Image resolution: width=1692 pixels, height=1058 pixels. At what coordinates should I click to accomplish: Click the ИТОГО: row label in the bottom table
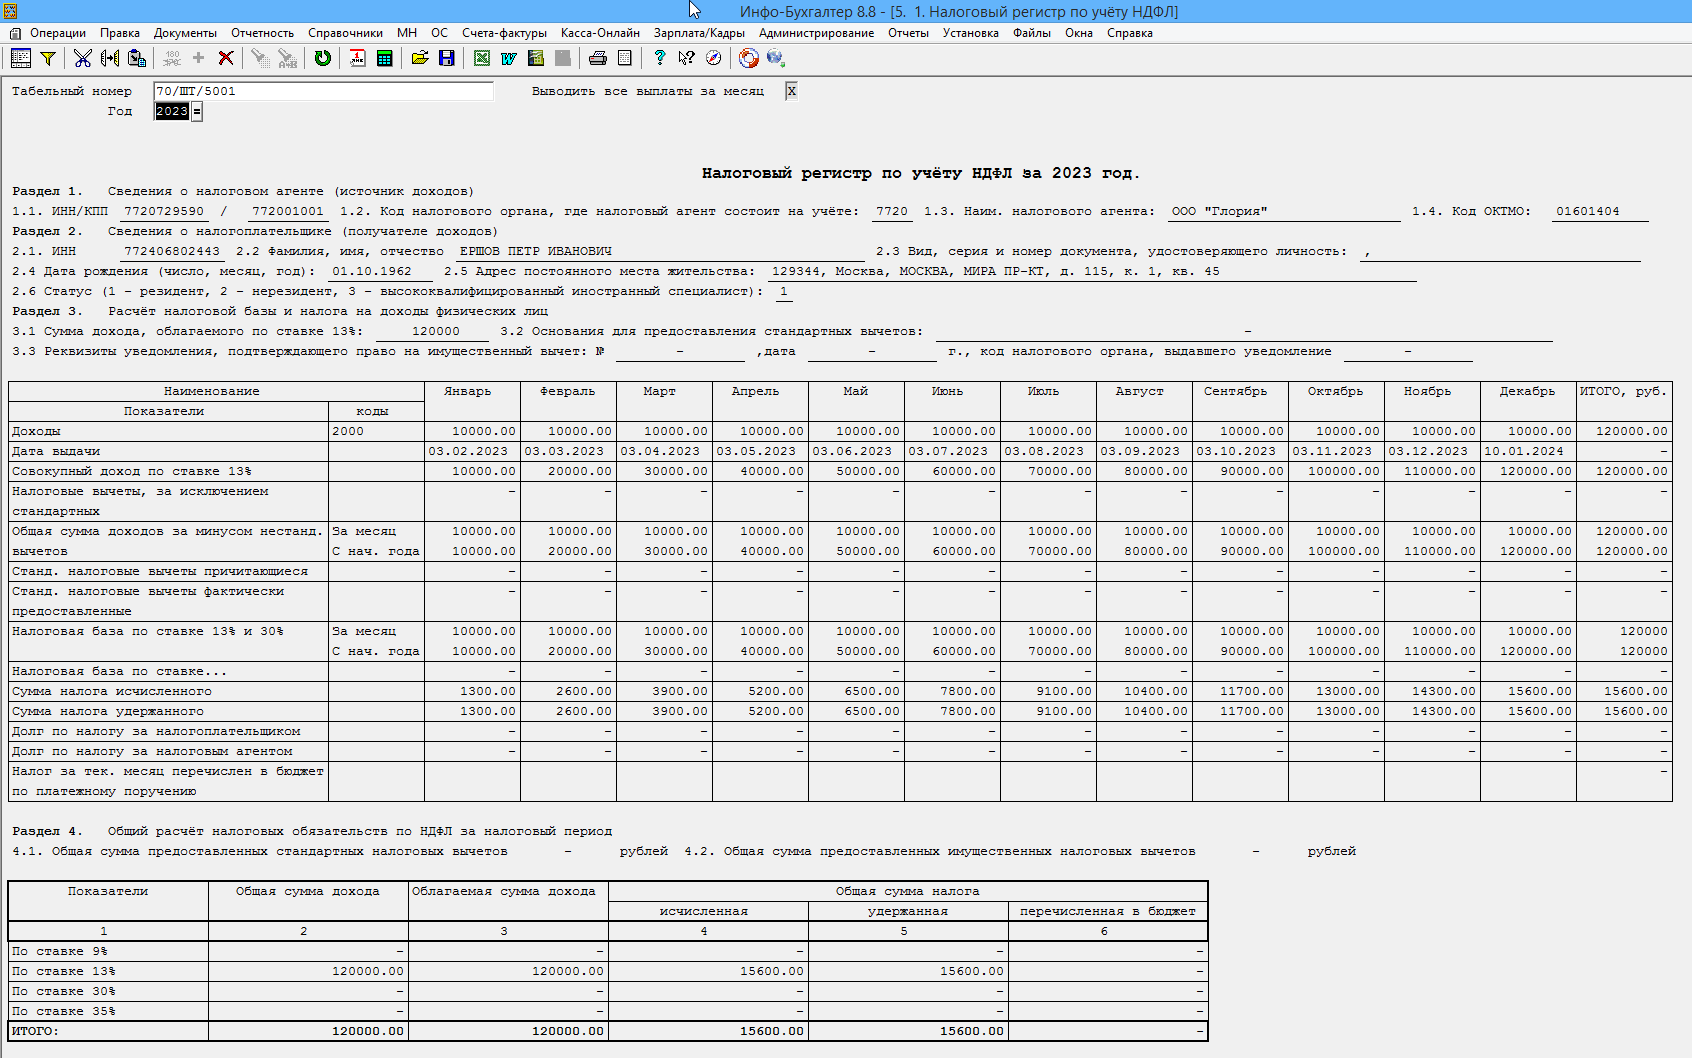[35, 1031]
